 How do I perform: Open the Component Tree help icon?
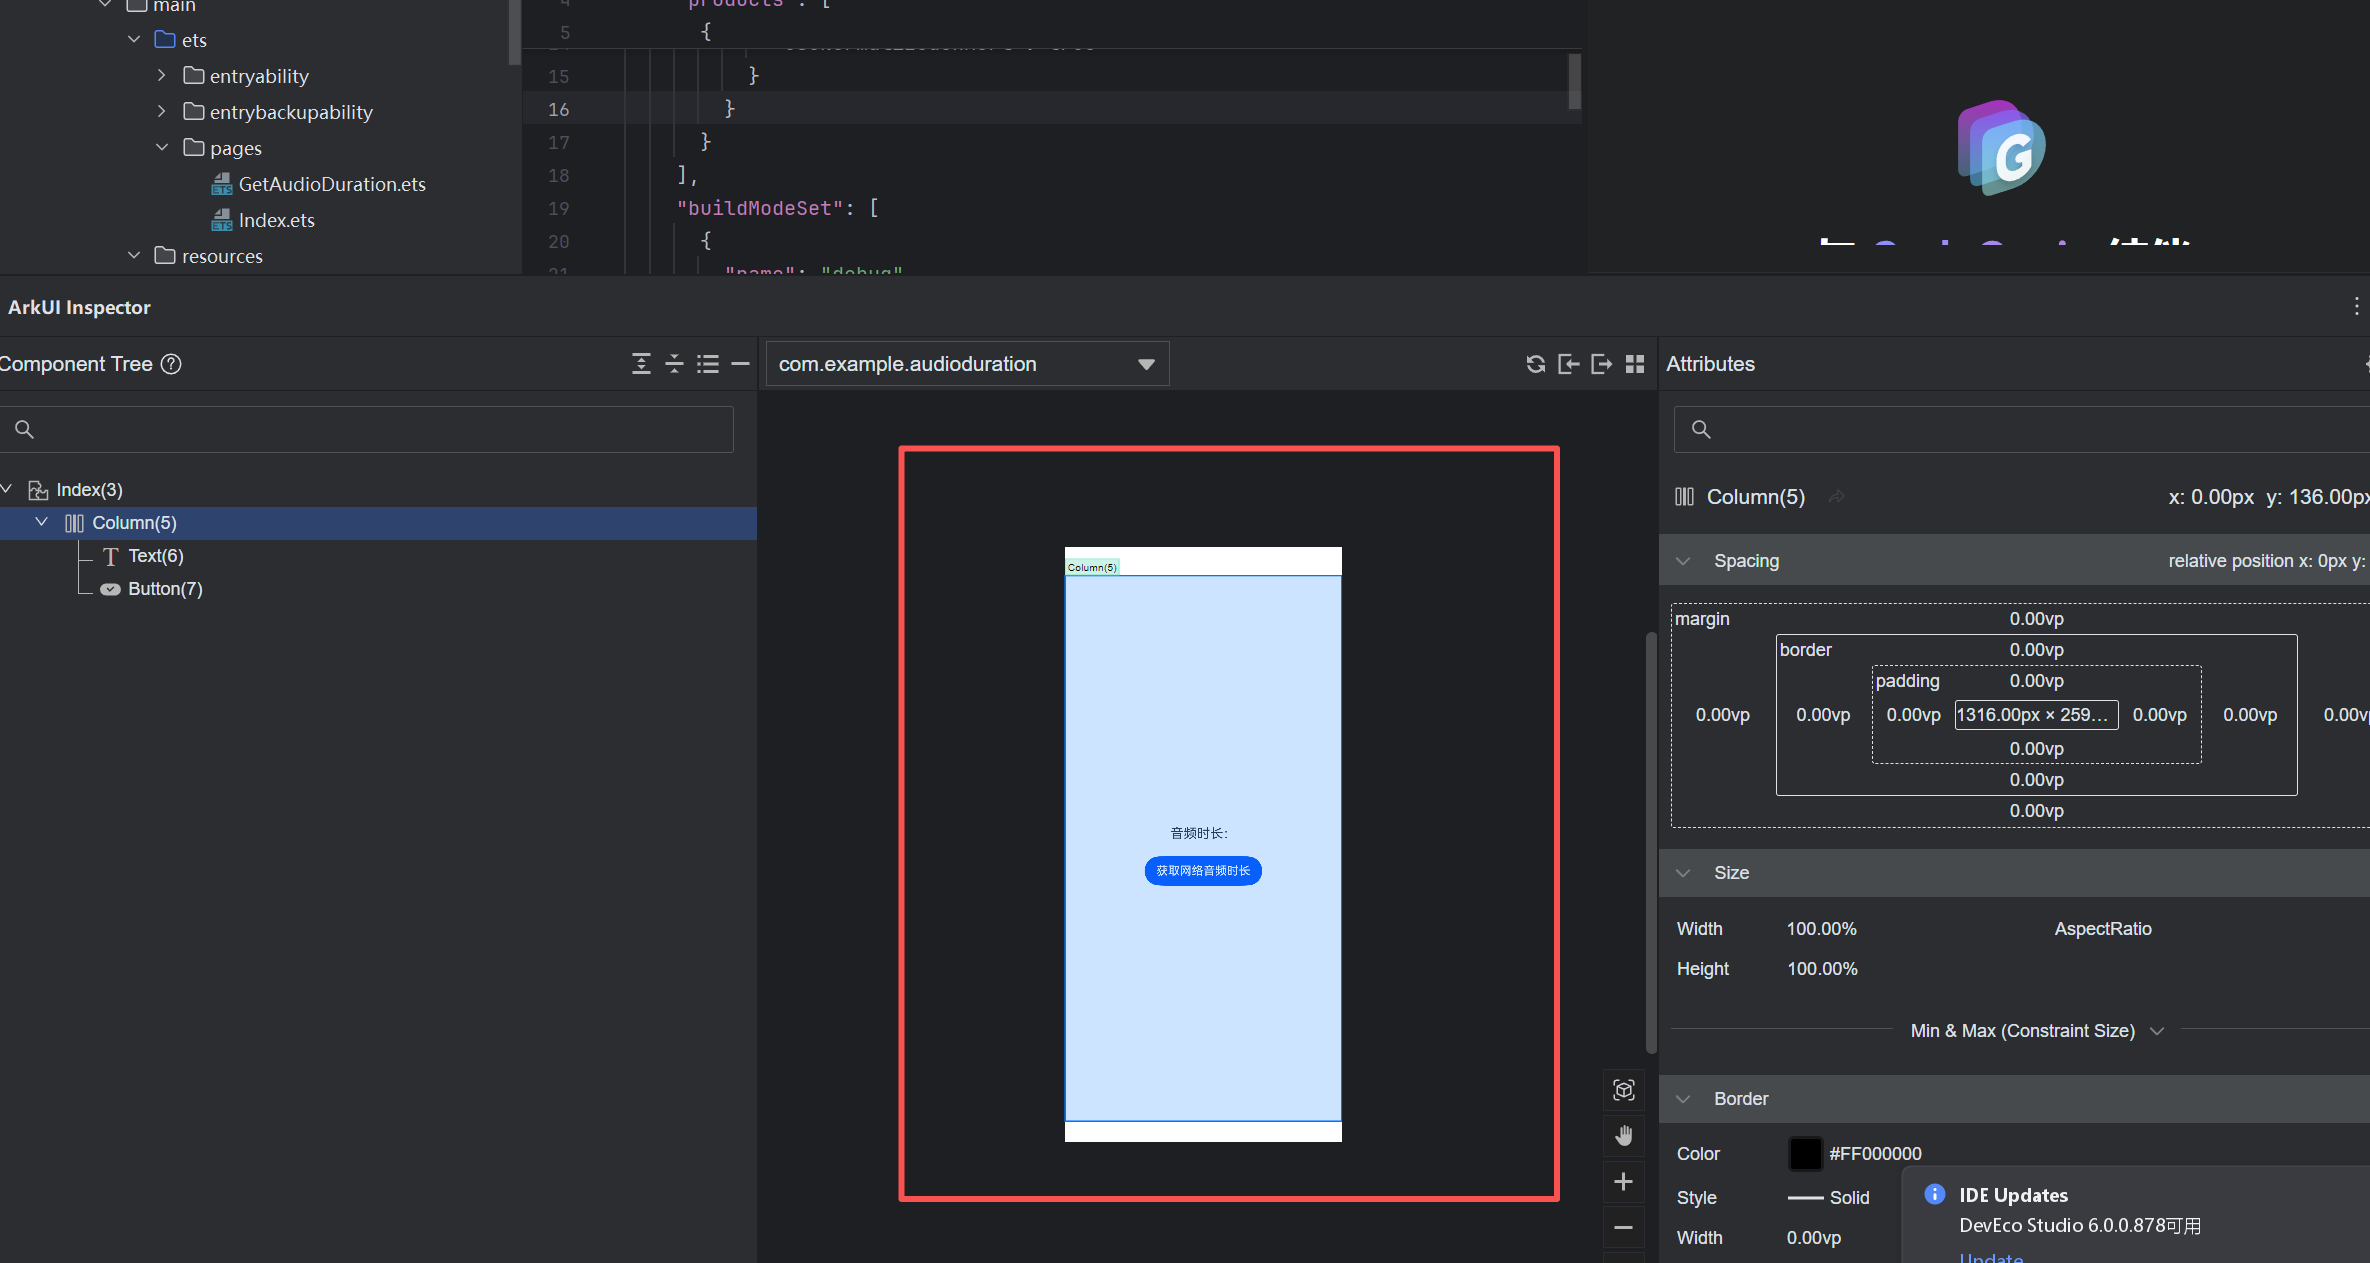(x=171, y=364)
